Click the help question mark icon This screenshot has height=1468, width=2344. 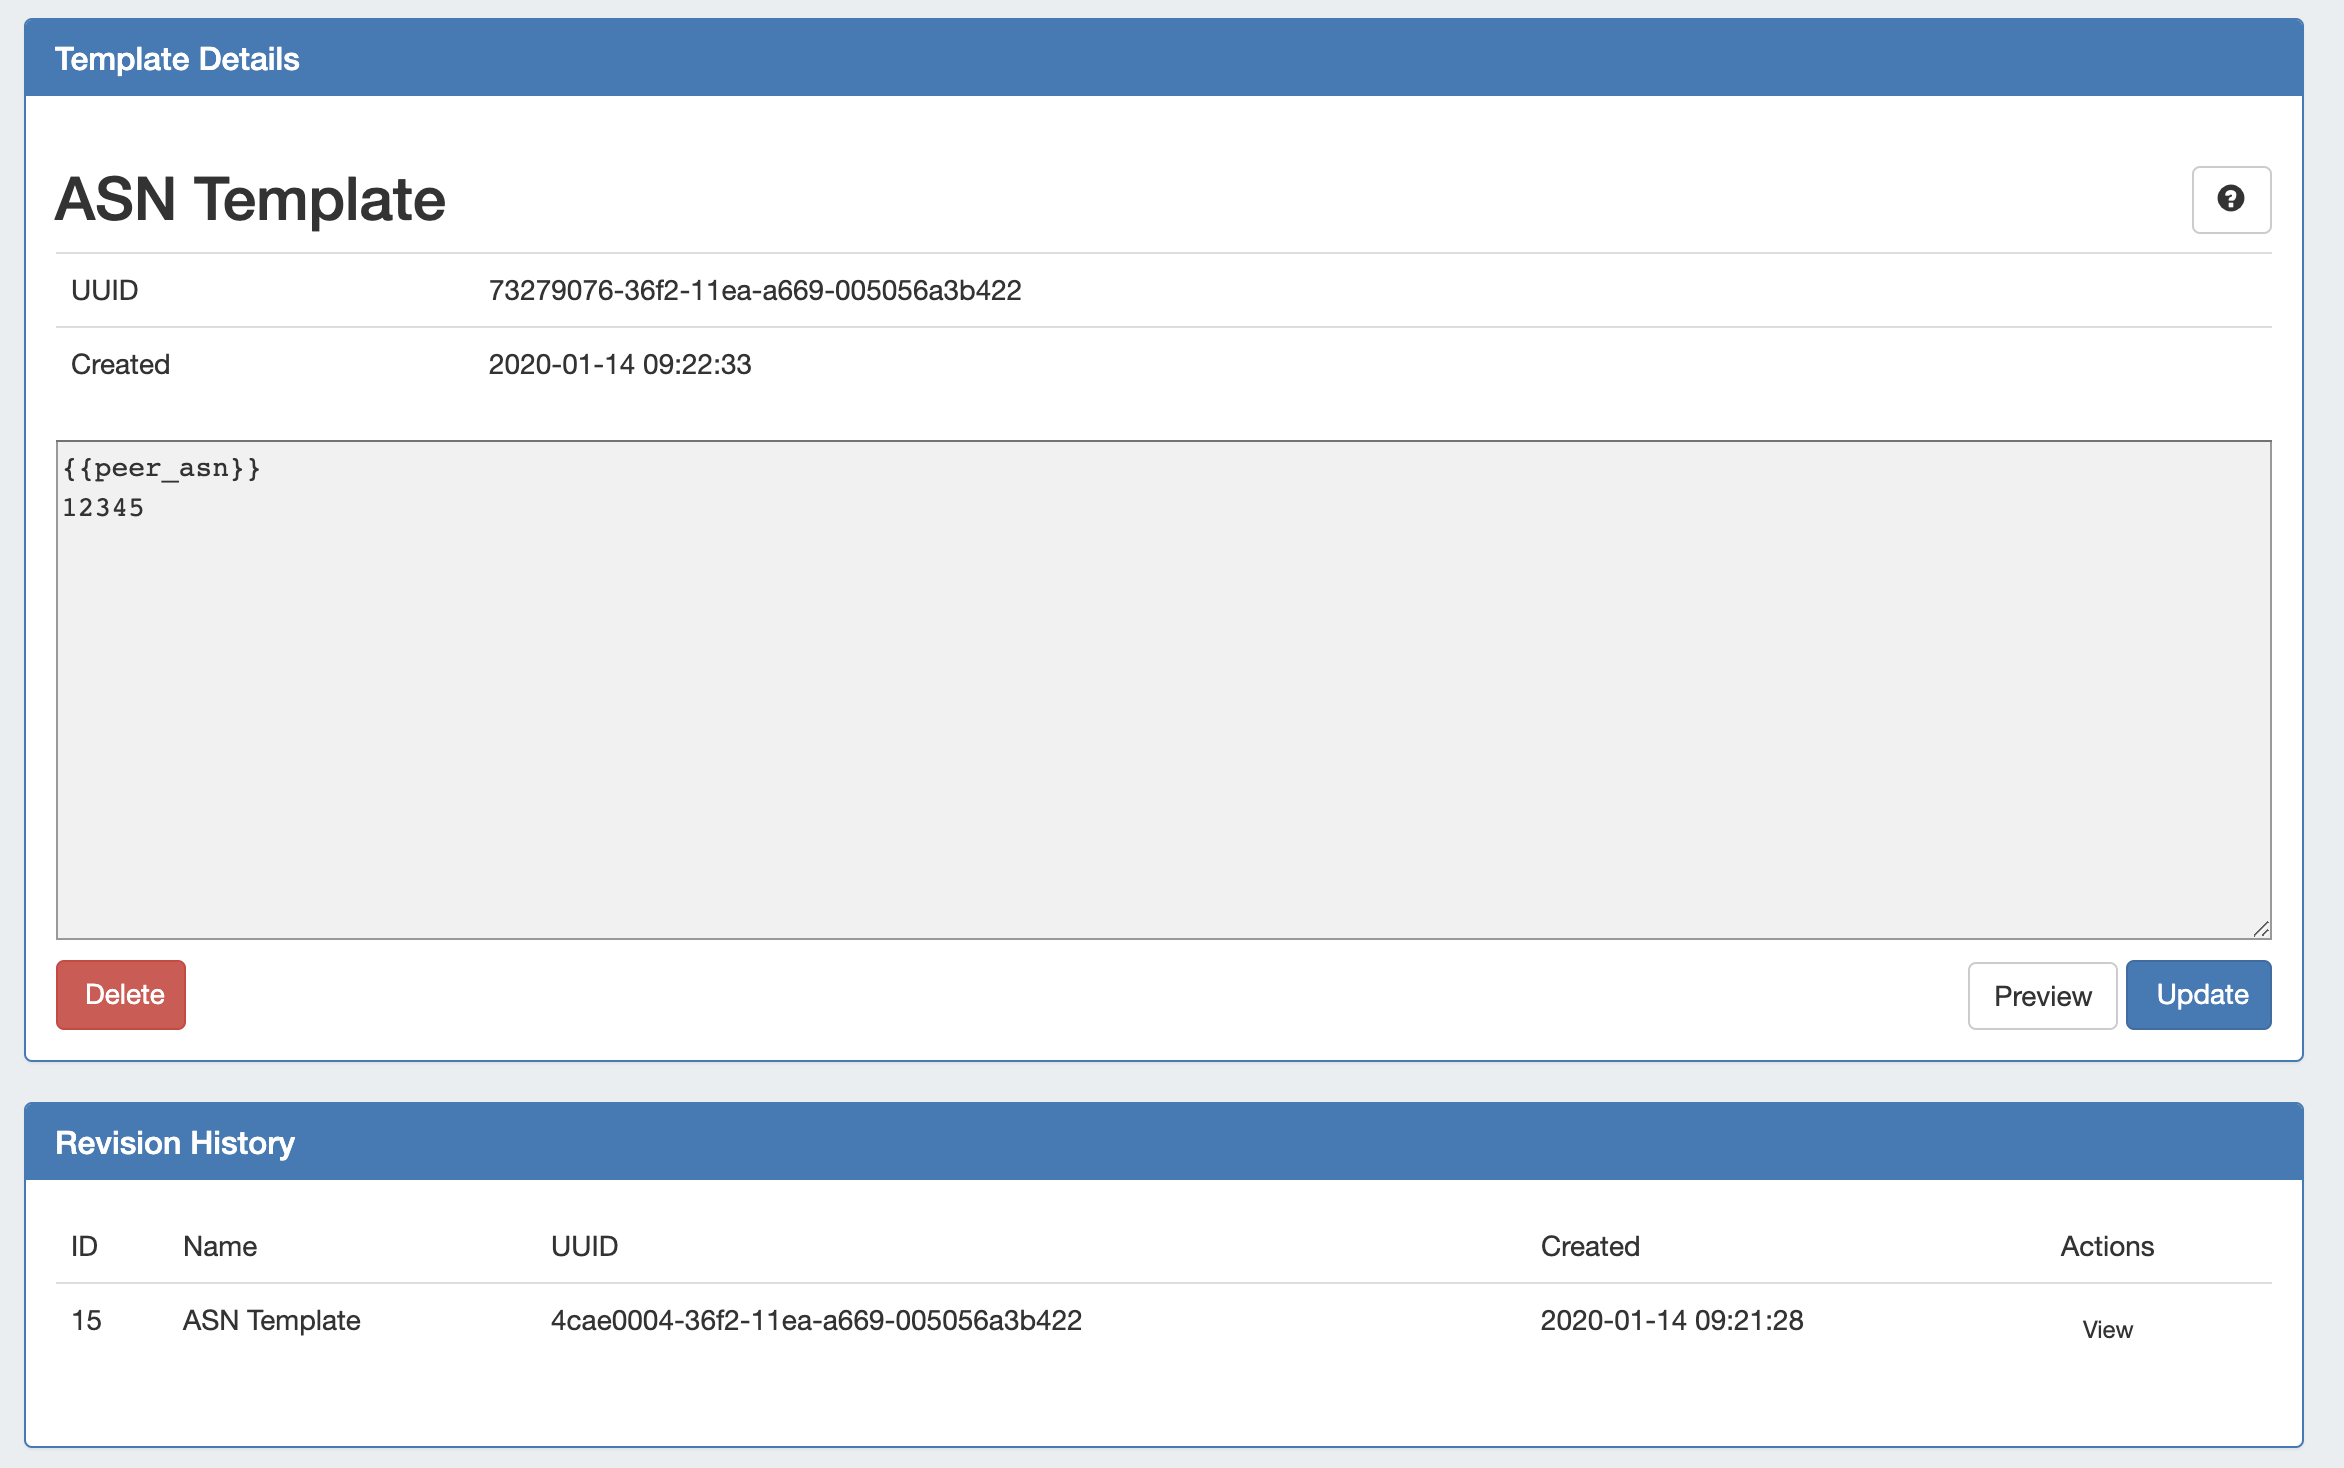(x=2230, y=199)
